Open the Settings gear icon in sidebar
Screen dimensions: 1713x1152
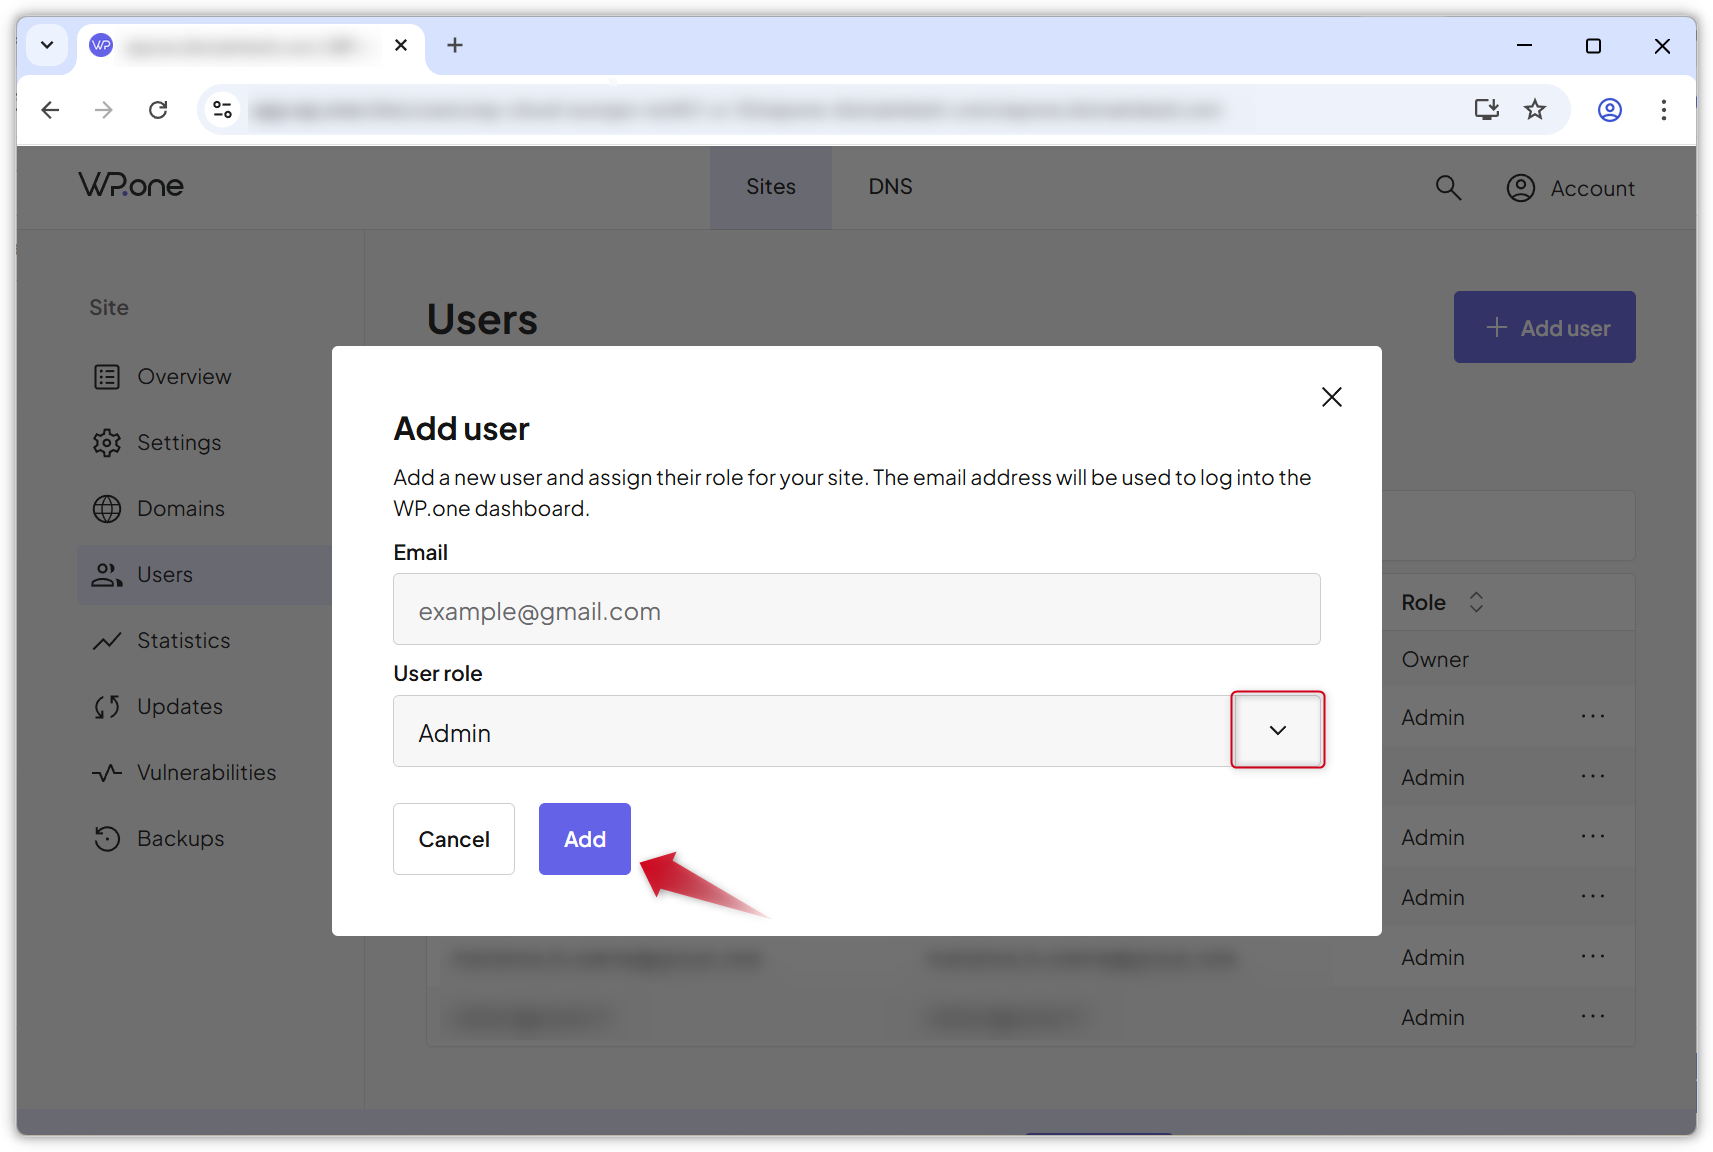107,443
